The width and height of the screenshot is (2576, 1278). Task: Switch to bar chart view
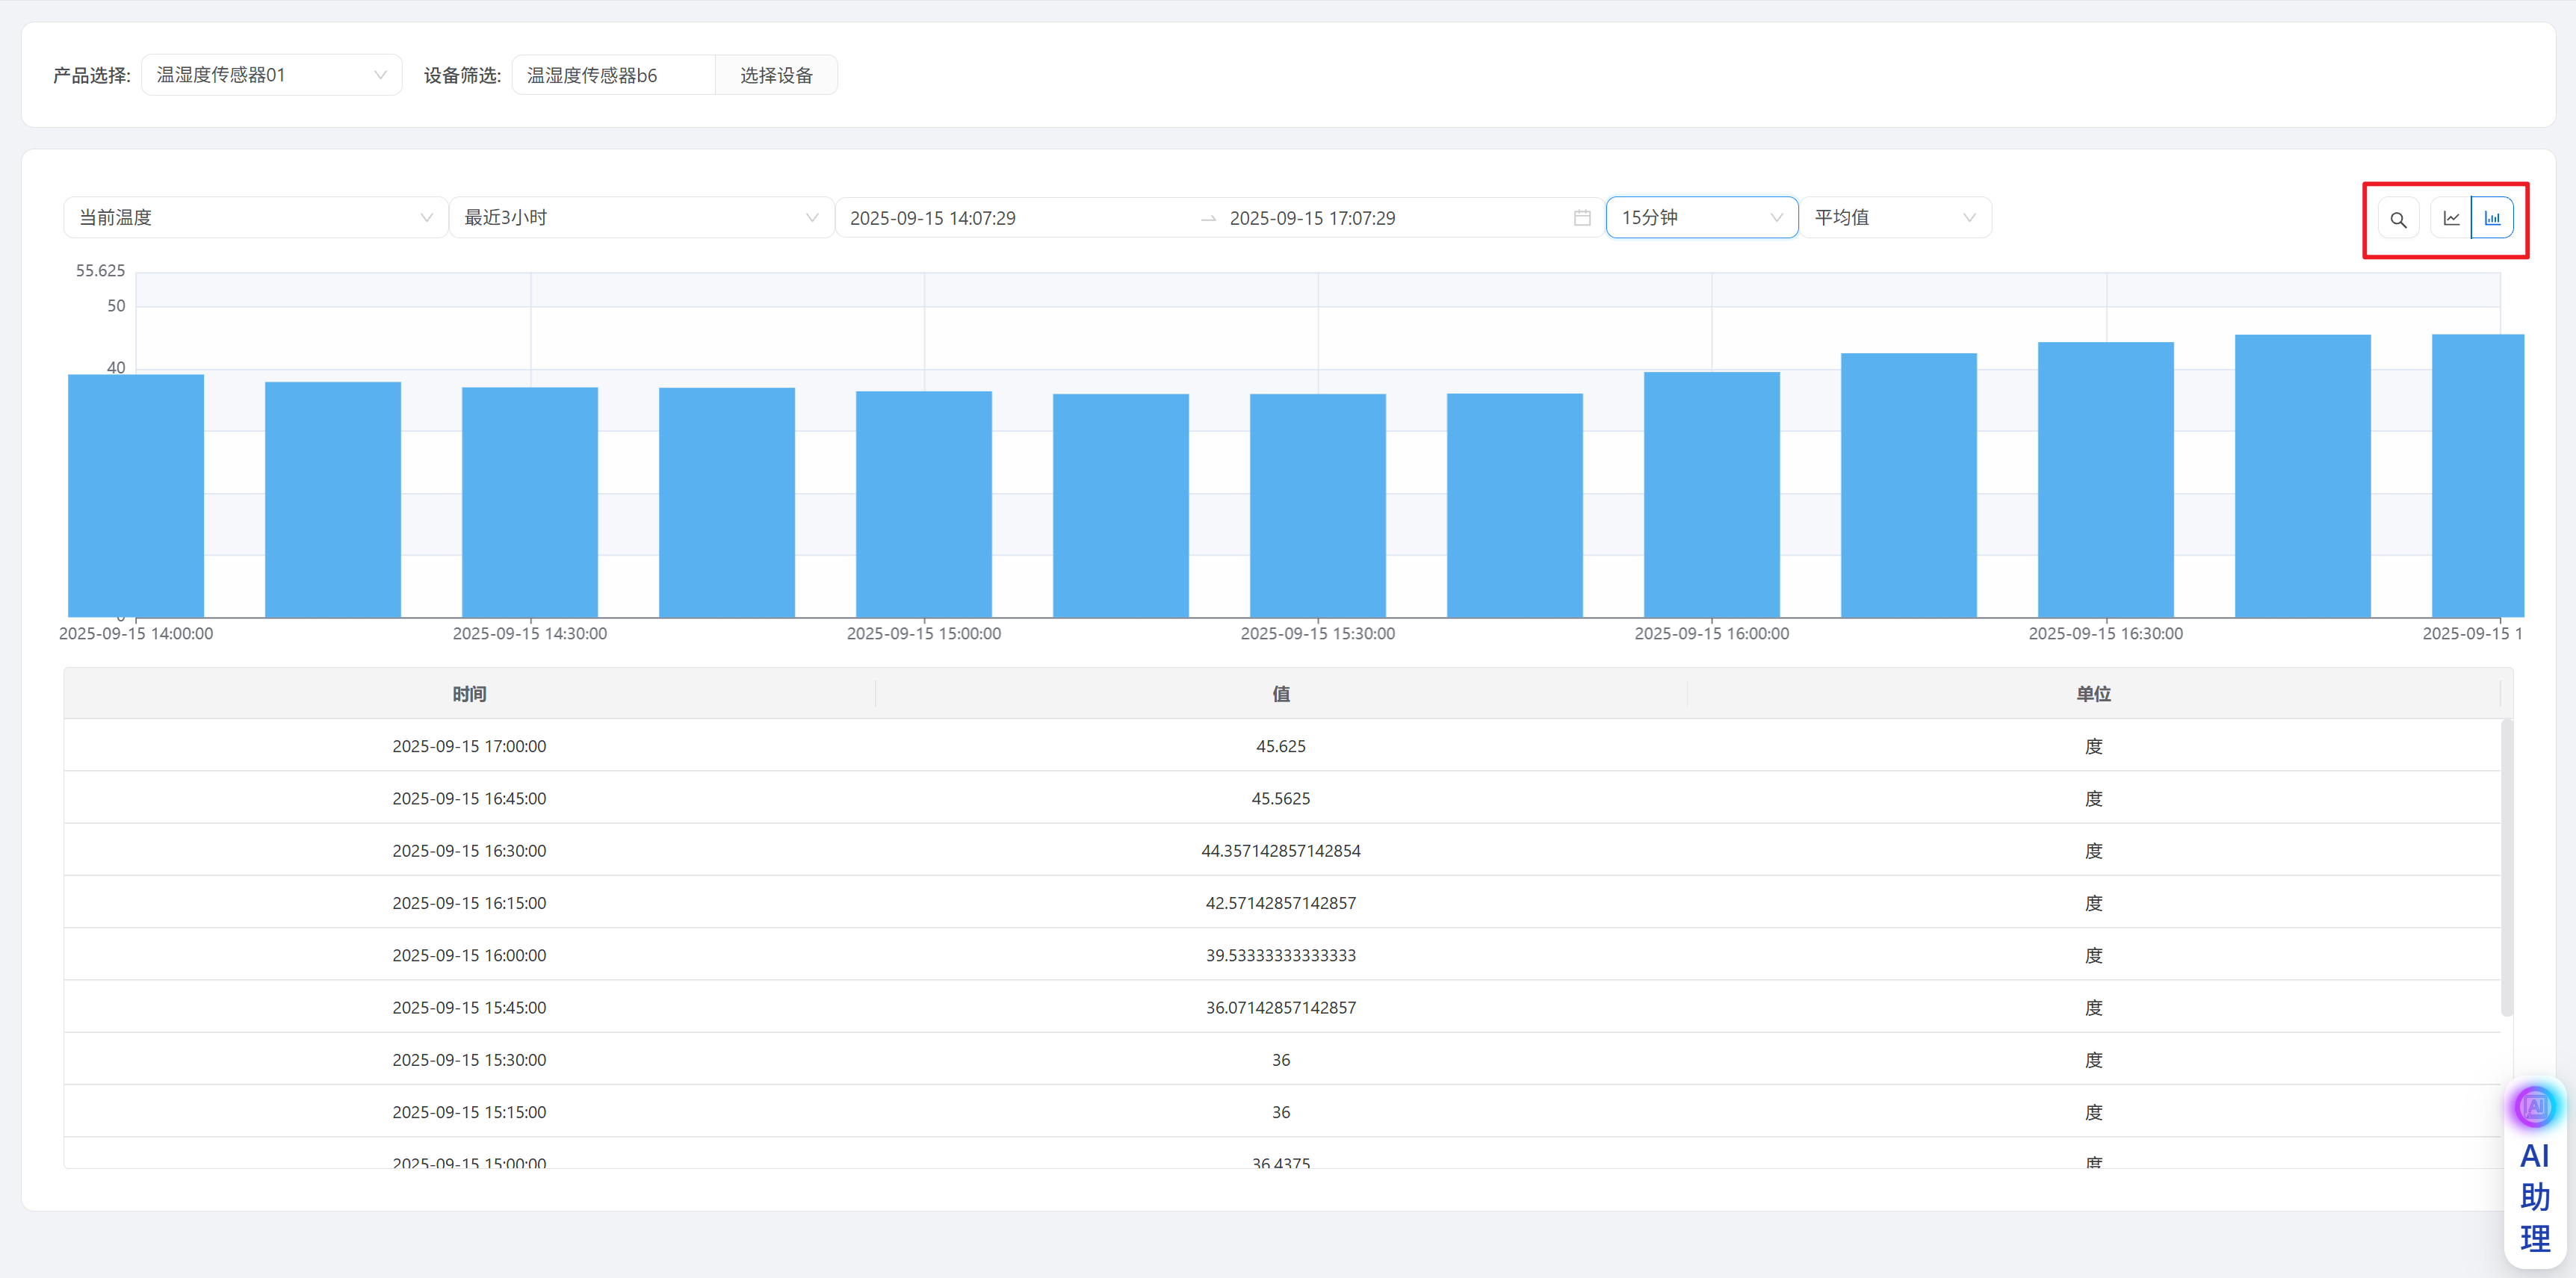(2492, 218)
